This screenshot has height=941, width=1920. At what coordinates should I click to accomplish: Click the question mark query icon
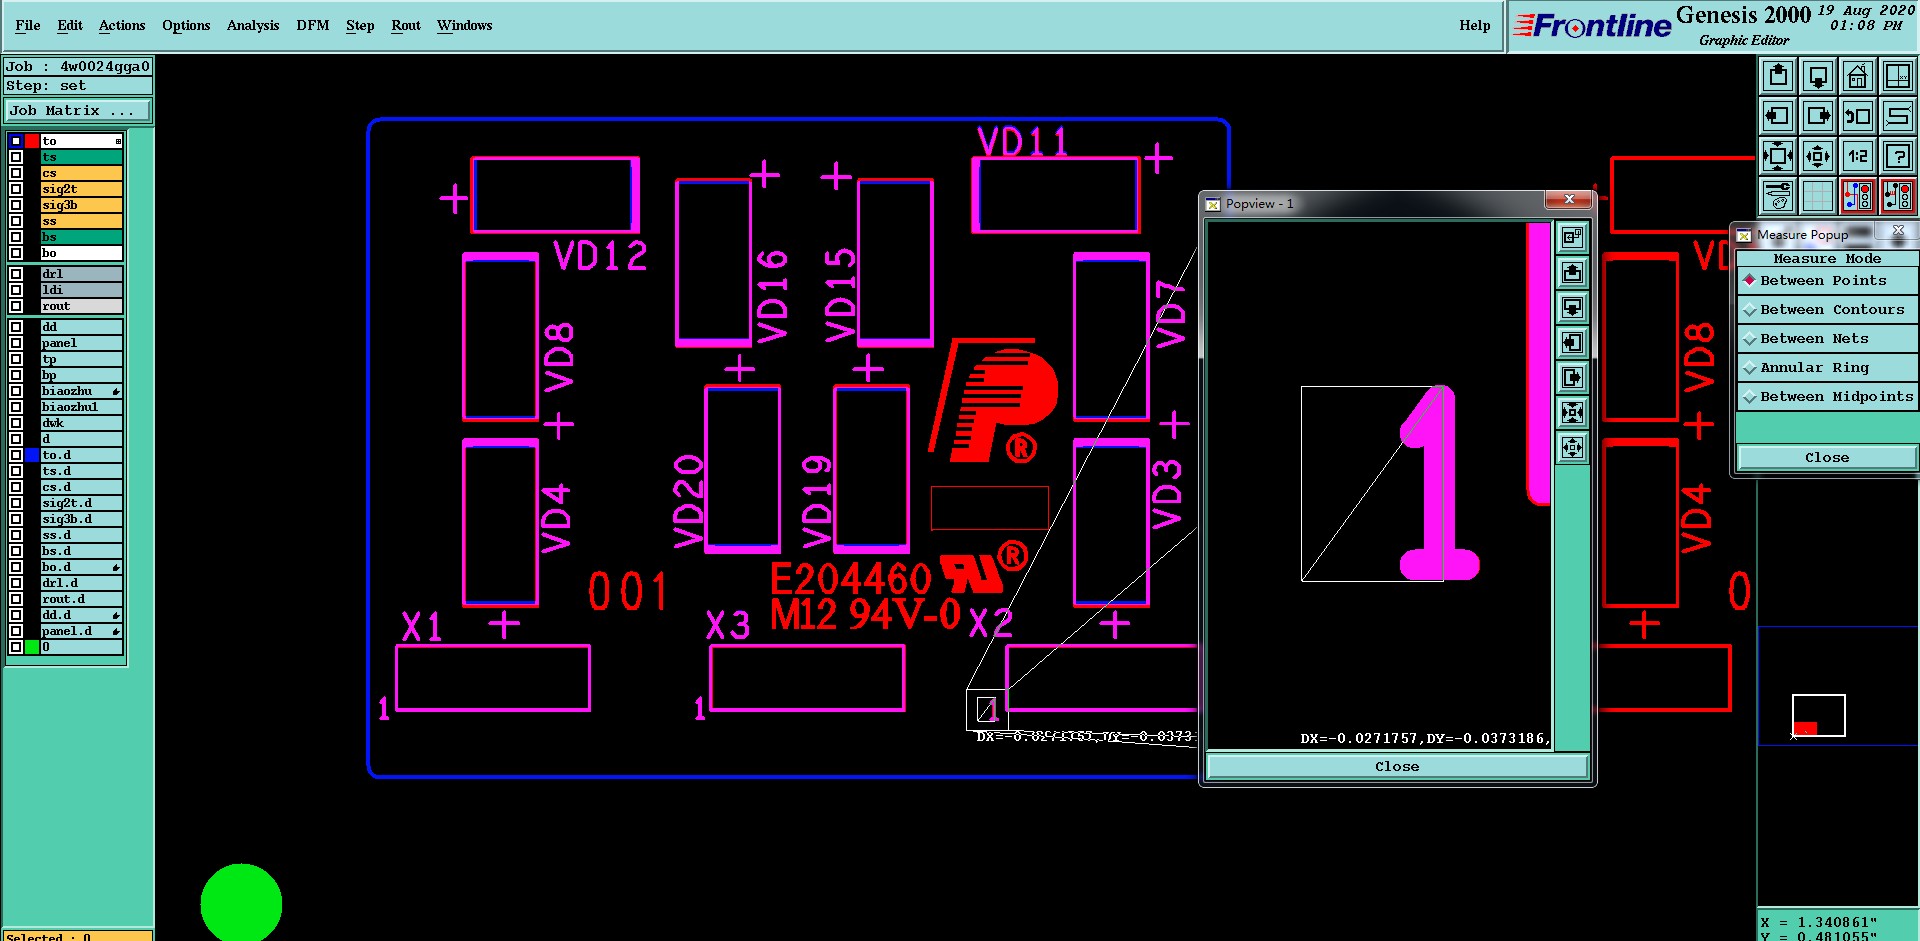1898,156
